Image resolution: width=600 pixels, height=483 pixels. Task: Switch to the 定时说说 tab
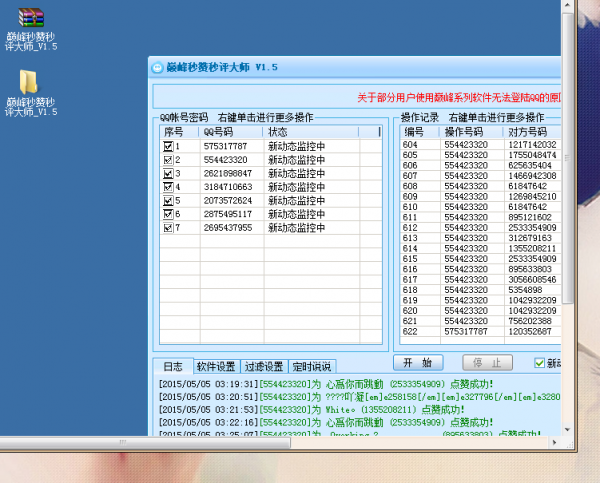[312, 367]
